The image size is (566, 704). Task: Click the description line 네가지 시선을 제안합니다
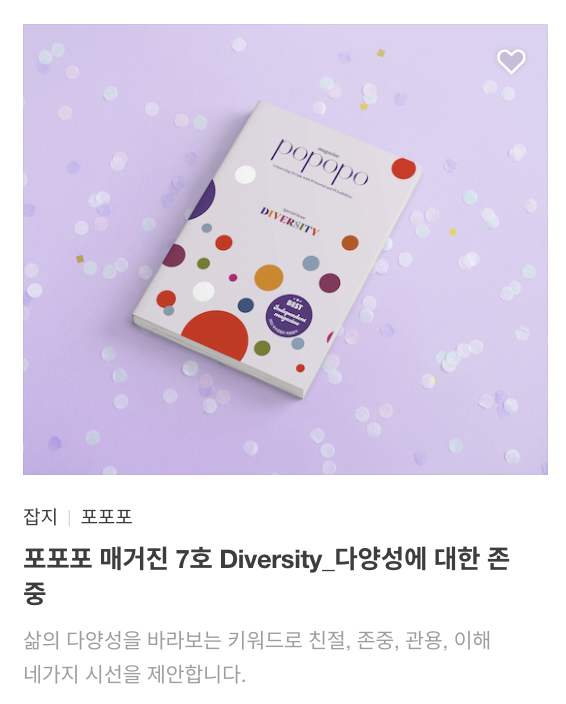135,674
